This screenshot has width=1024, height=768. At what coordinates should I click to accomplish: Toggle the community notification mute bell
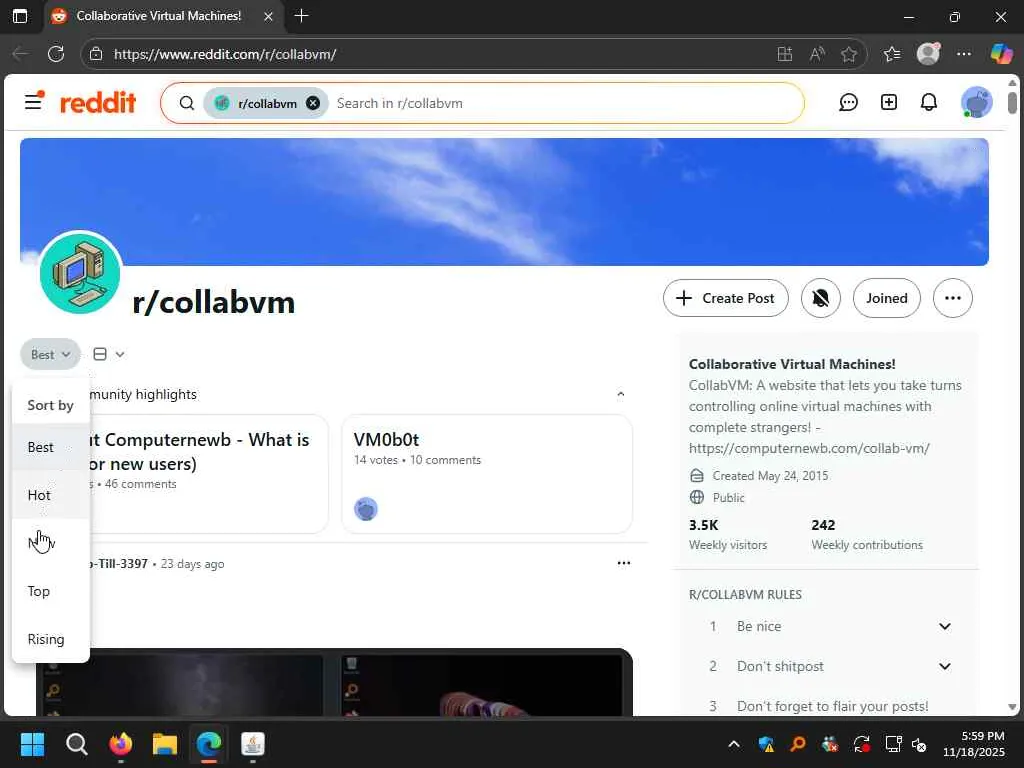(821, 298)
